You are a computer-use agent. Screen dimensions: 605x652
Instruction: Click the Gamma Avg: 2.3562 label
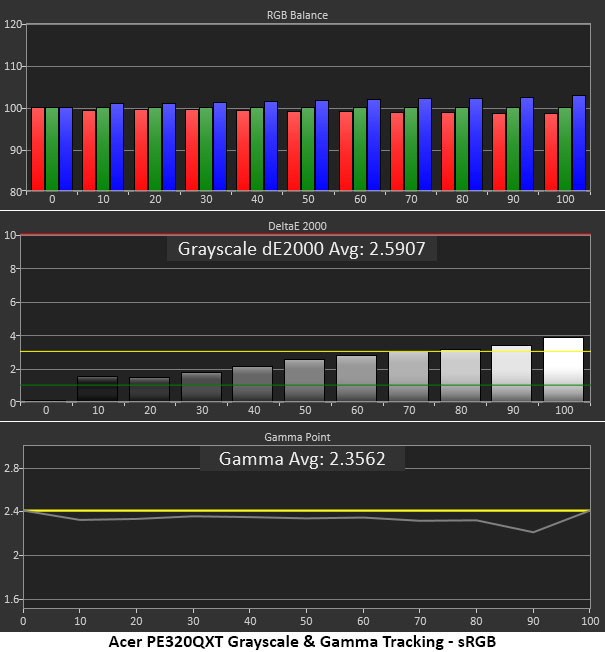(x=302, y=459)
